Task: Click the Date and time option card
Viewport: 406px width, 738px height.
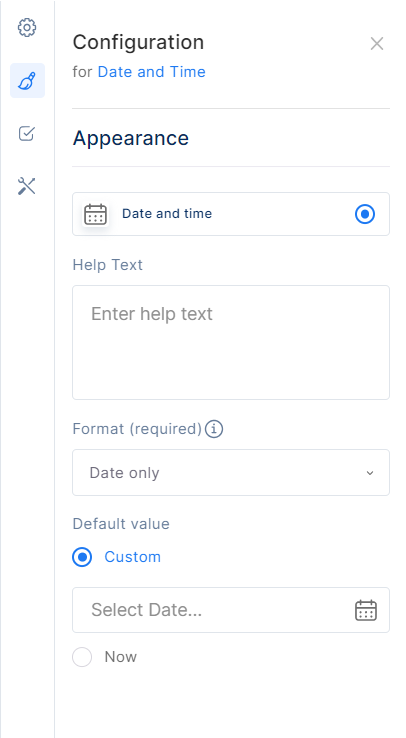Action: tap(231, 214)
